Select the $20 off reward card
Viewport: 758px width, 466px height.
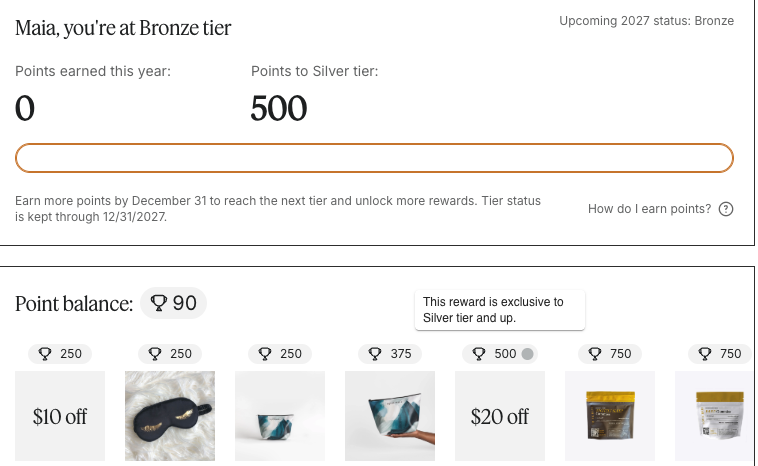[500, 416]
